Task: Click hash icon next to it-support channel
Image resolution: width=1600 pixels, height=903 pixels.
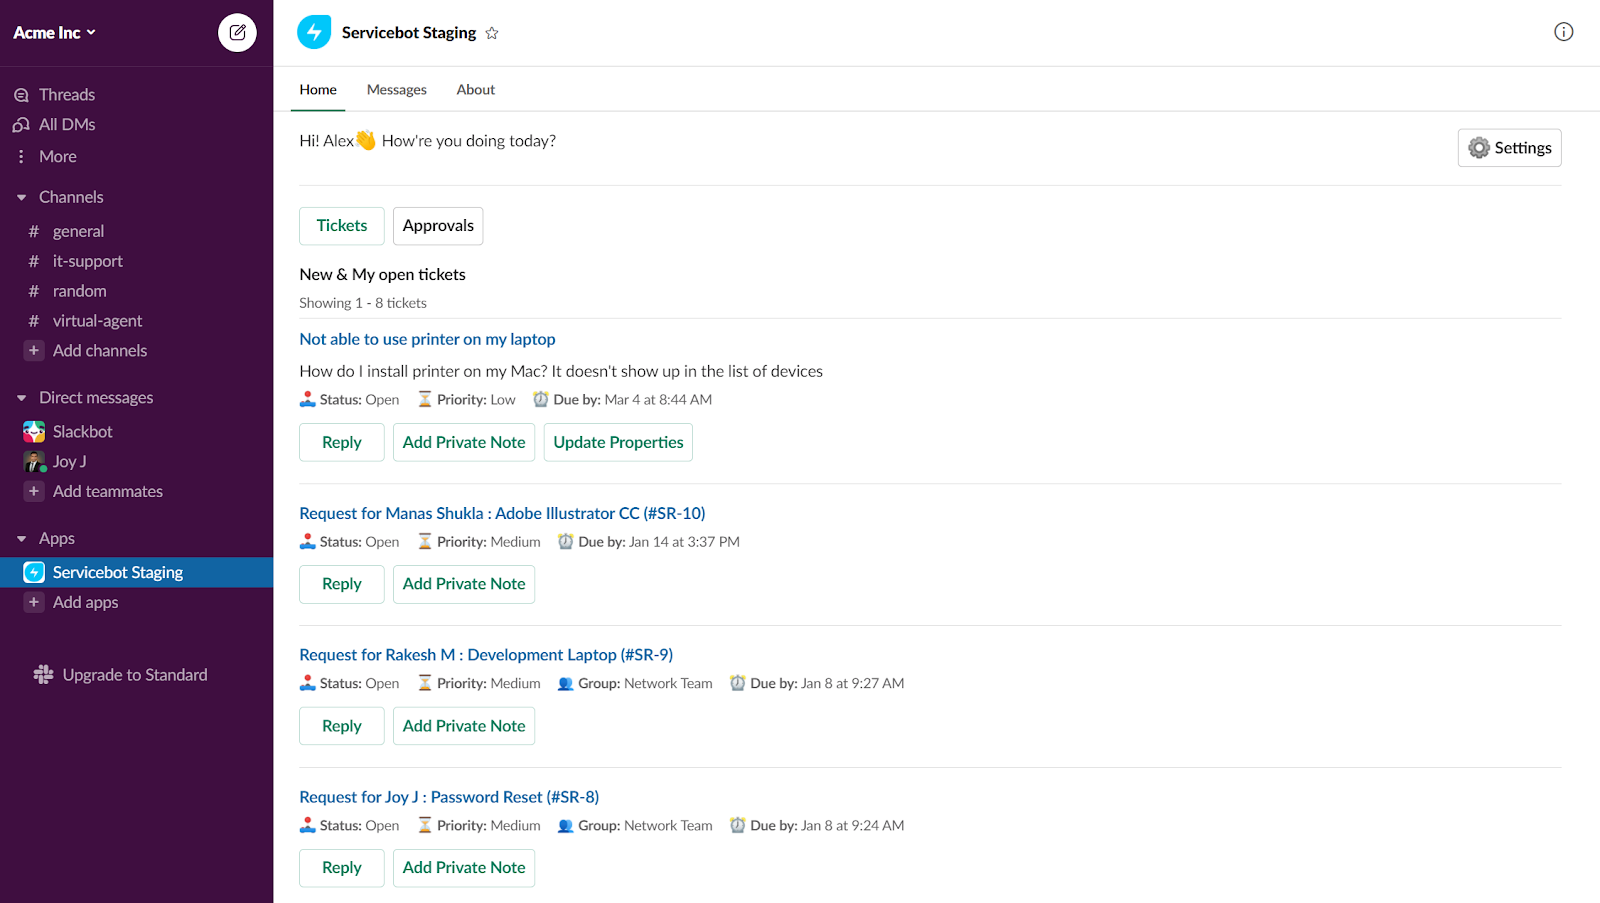Action: click(x=34, y=262)
